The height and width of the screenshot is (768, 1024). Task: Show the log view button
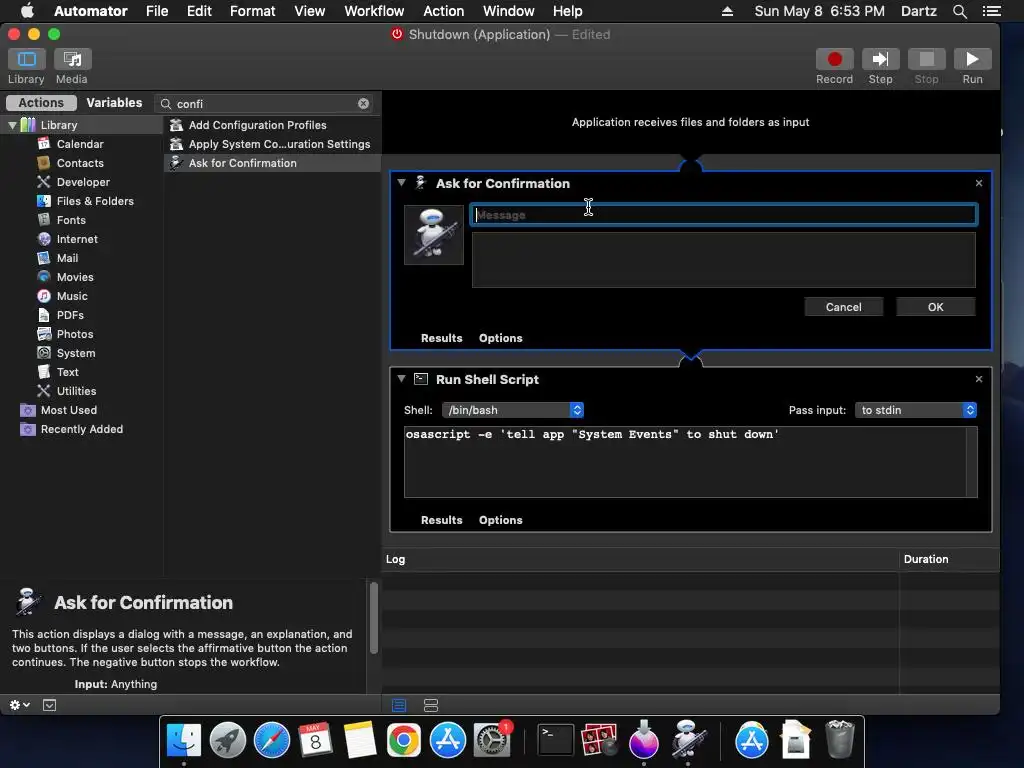coord(399,705)
